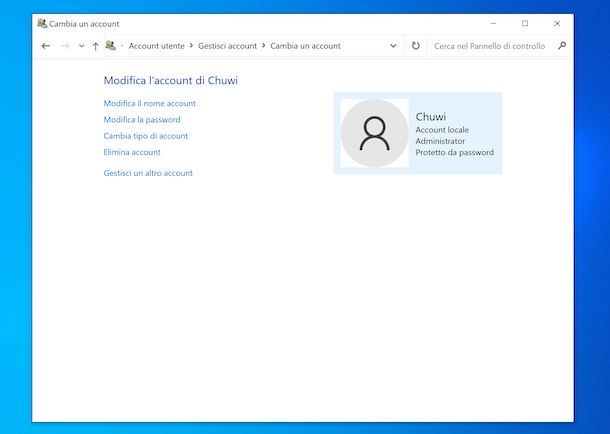
Task: Click the window title bar icon
Action: [42, 23]
